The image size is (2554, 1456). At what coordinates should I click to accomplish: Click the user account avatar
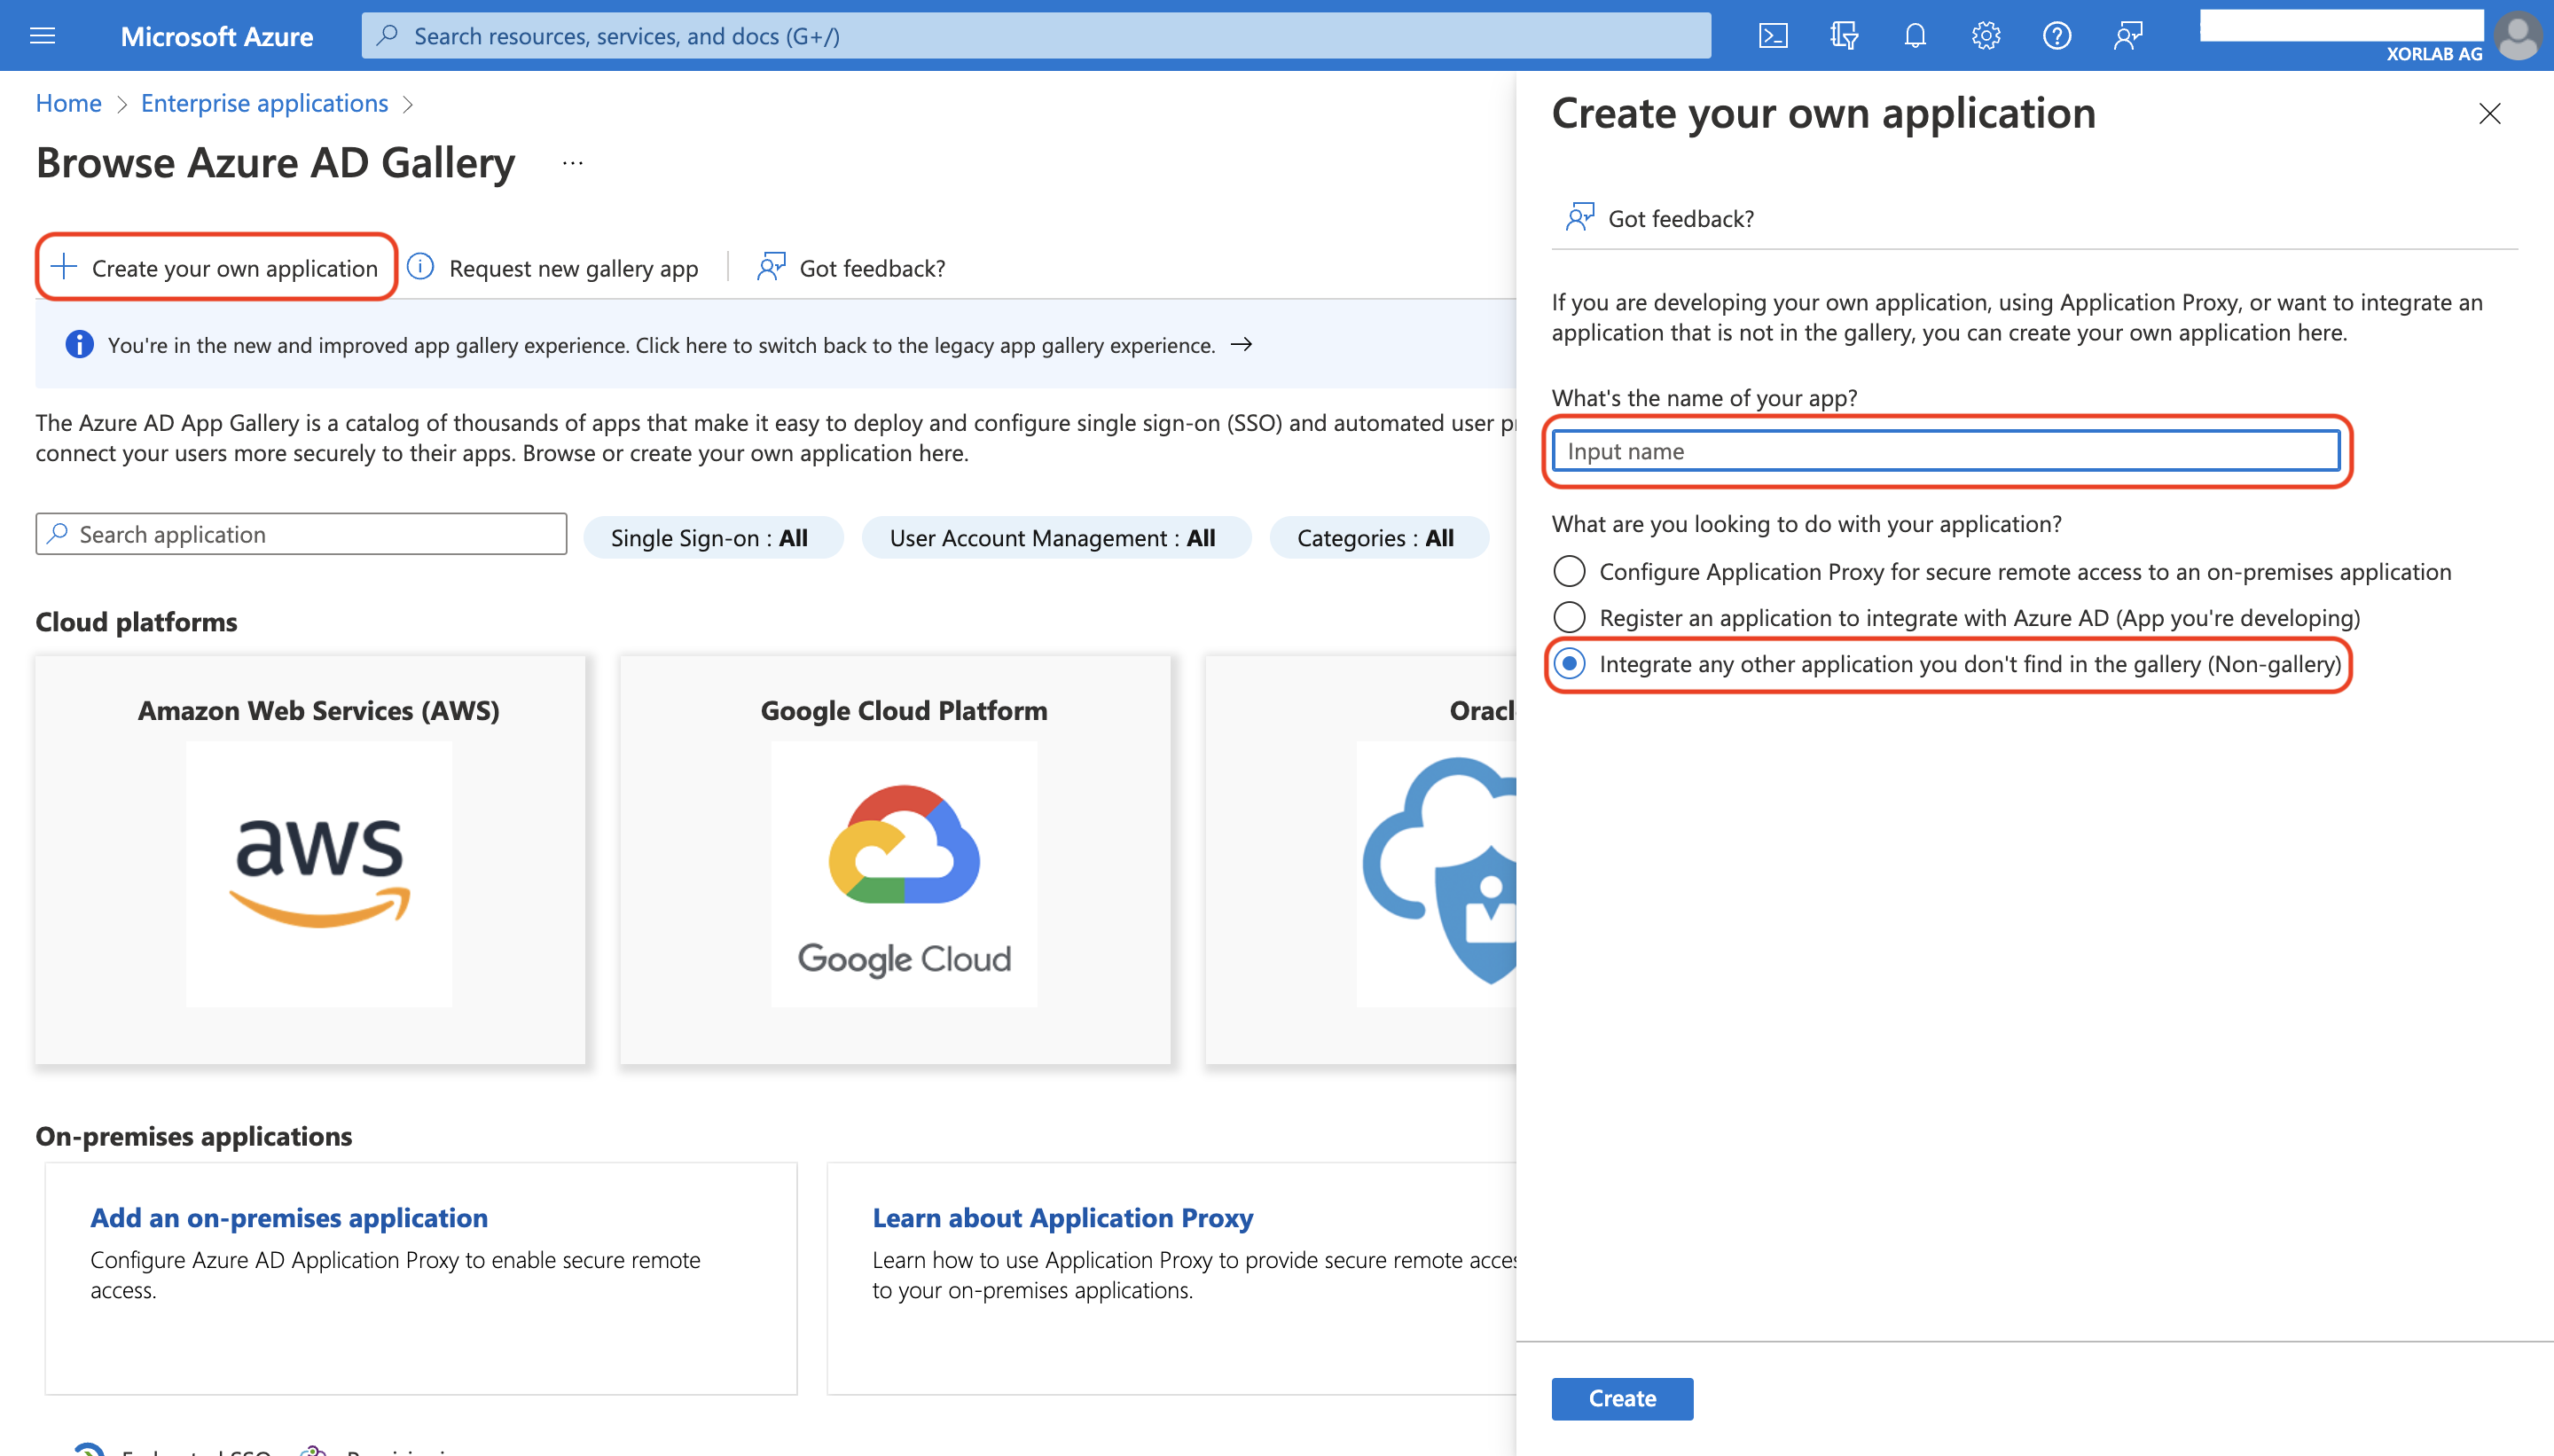(x=2518, y=36)
